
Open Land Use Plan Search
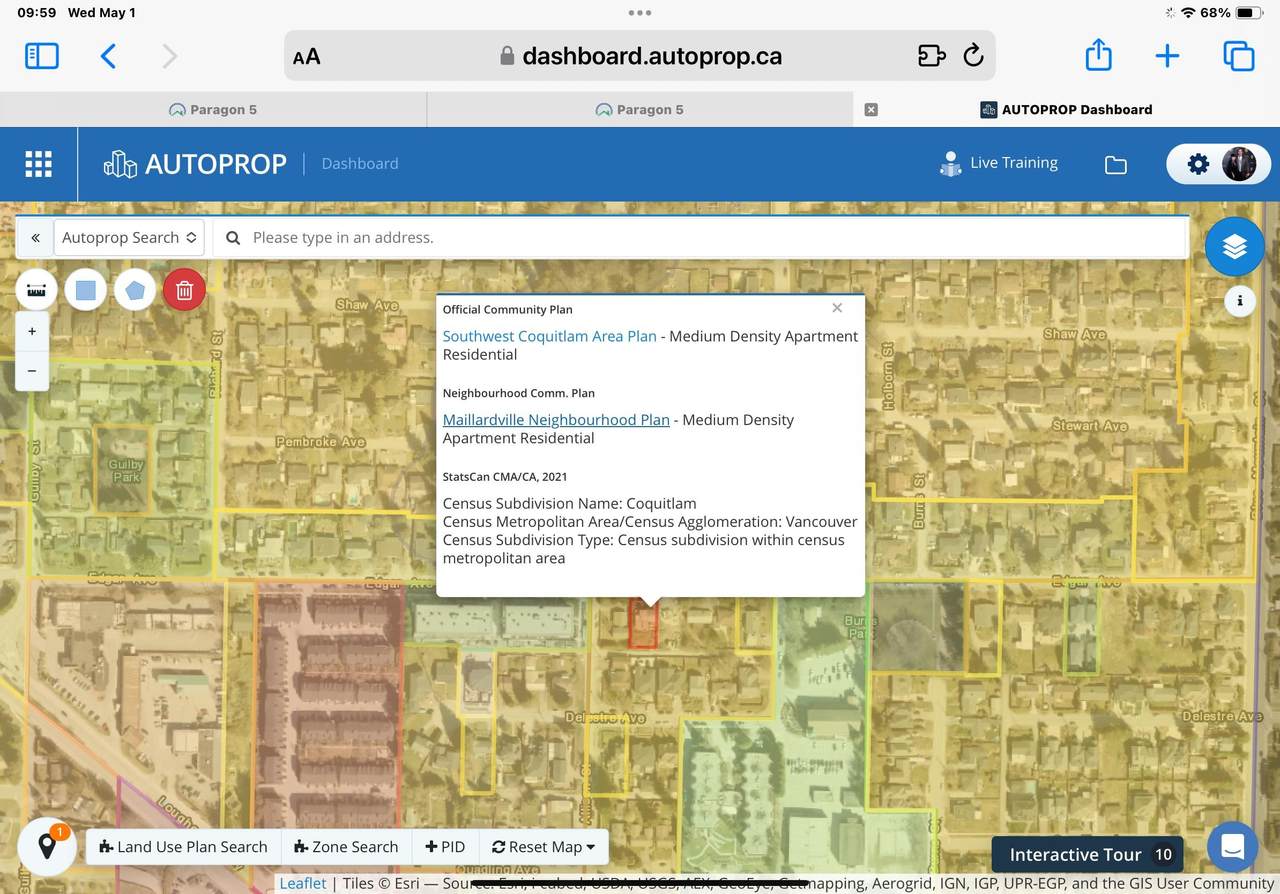click(184, 847)
